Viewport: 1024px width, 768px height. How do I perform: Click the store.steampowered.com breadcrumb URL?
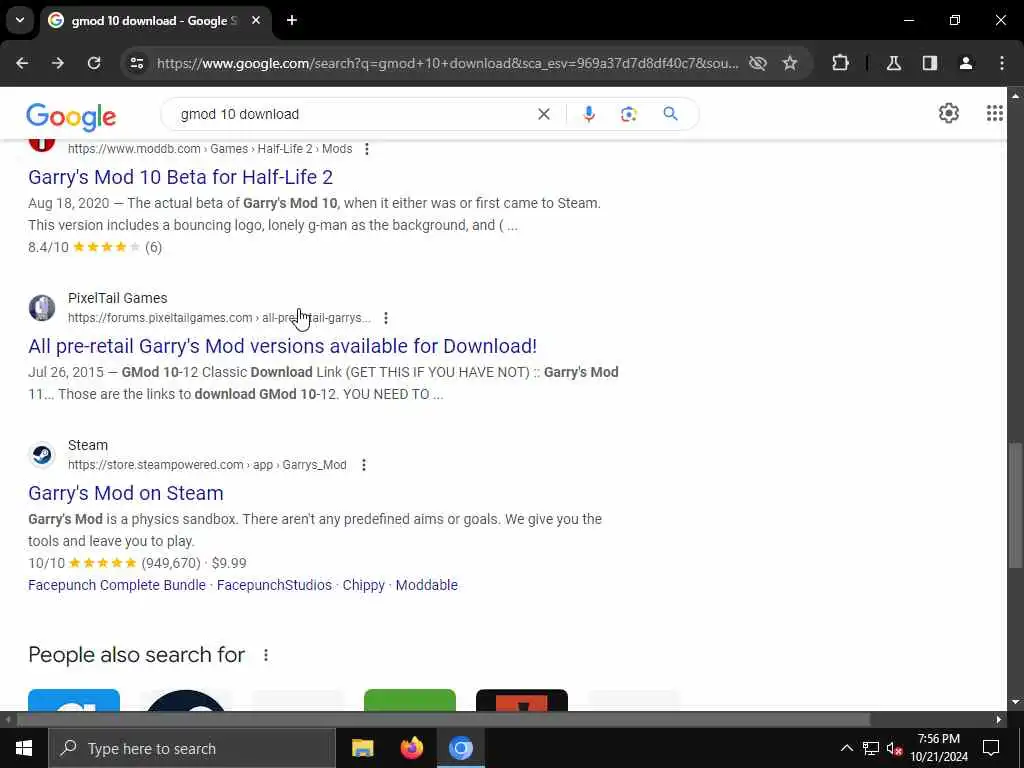click(207, 465)
